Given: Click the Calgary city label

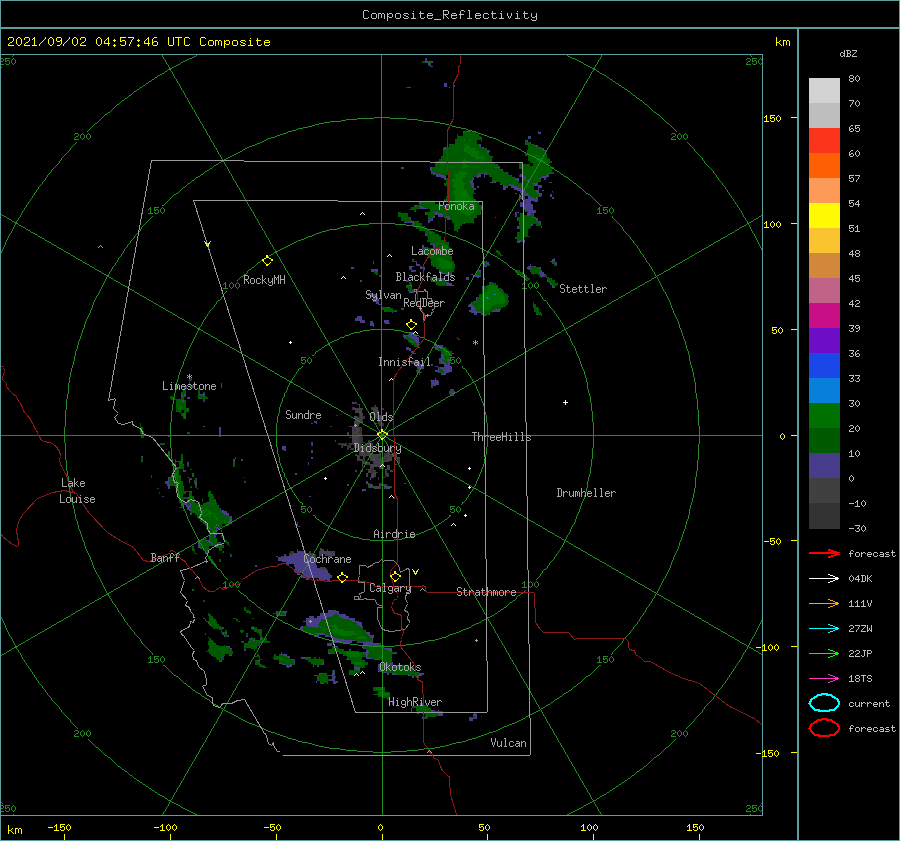Looking at the screenshot, I should tap(390, 588).
